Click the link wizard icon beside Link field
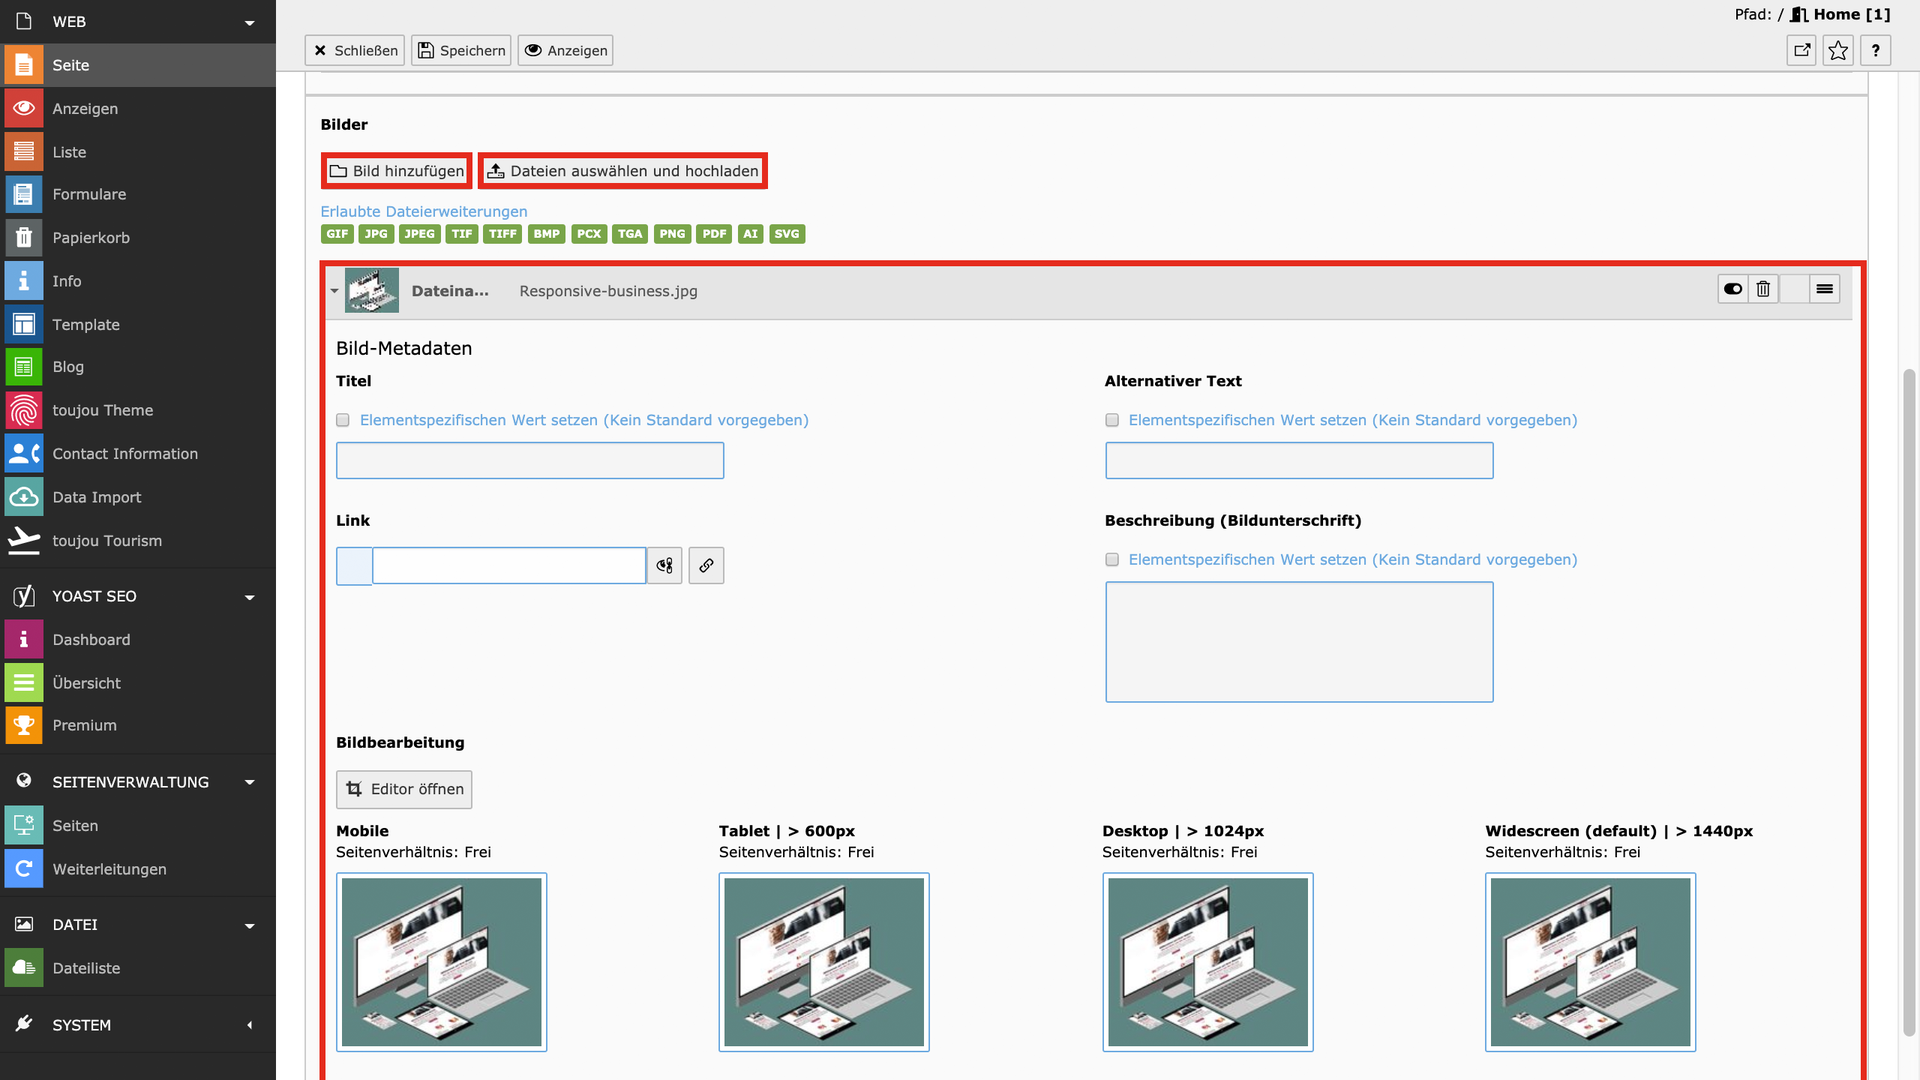This screenshot has width=1920, height=1080. (x=665, y=566)
